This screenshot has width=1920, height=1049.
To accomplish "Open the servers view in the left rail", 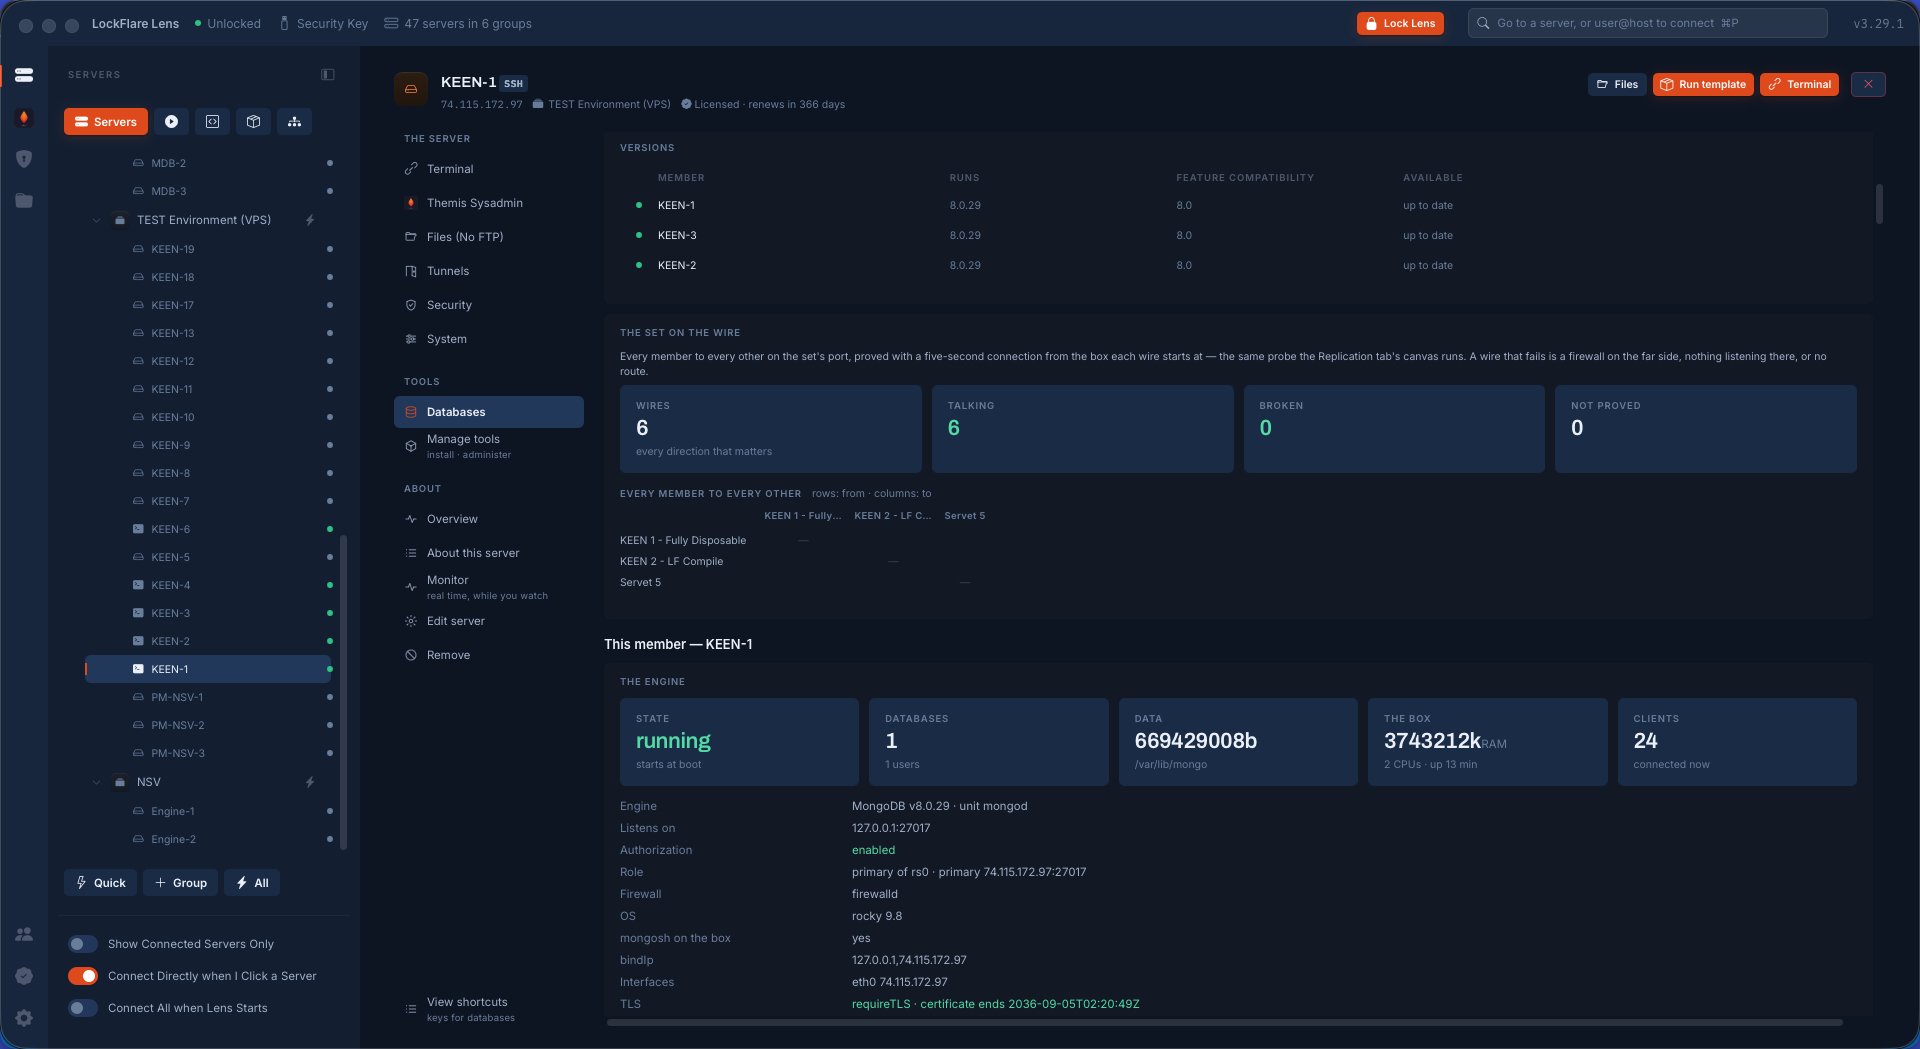I will (24, 75).
